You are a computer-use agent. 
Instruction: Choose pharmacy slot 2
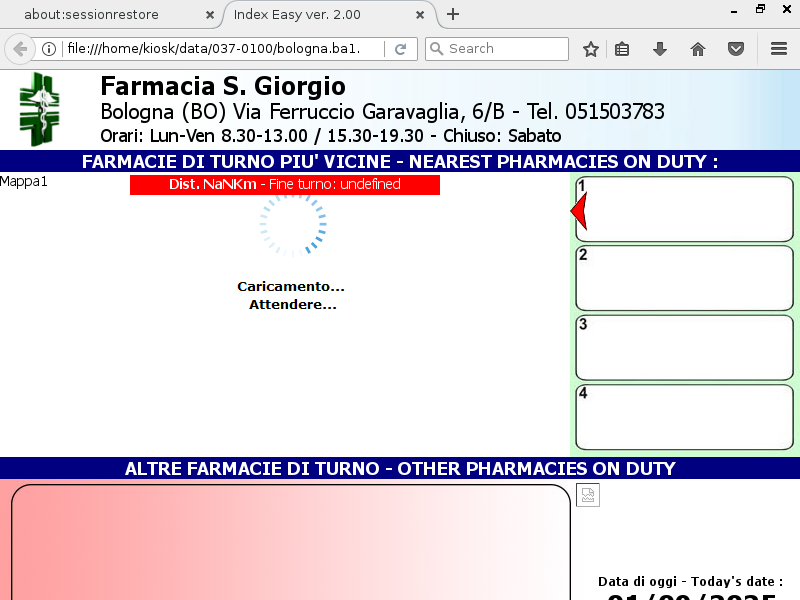tap(685, 278)
